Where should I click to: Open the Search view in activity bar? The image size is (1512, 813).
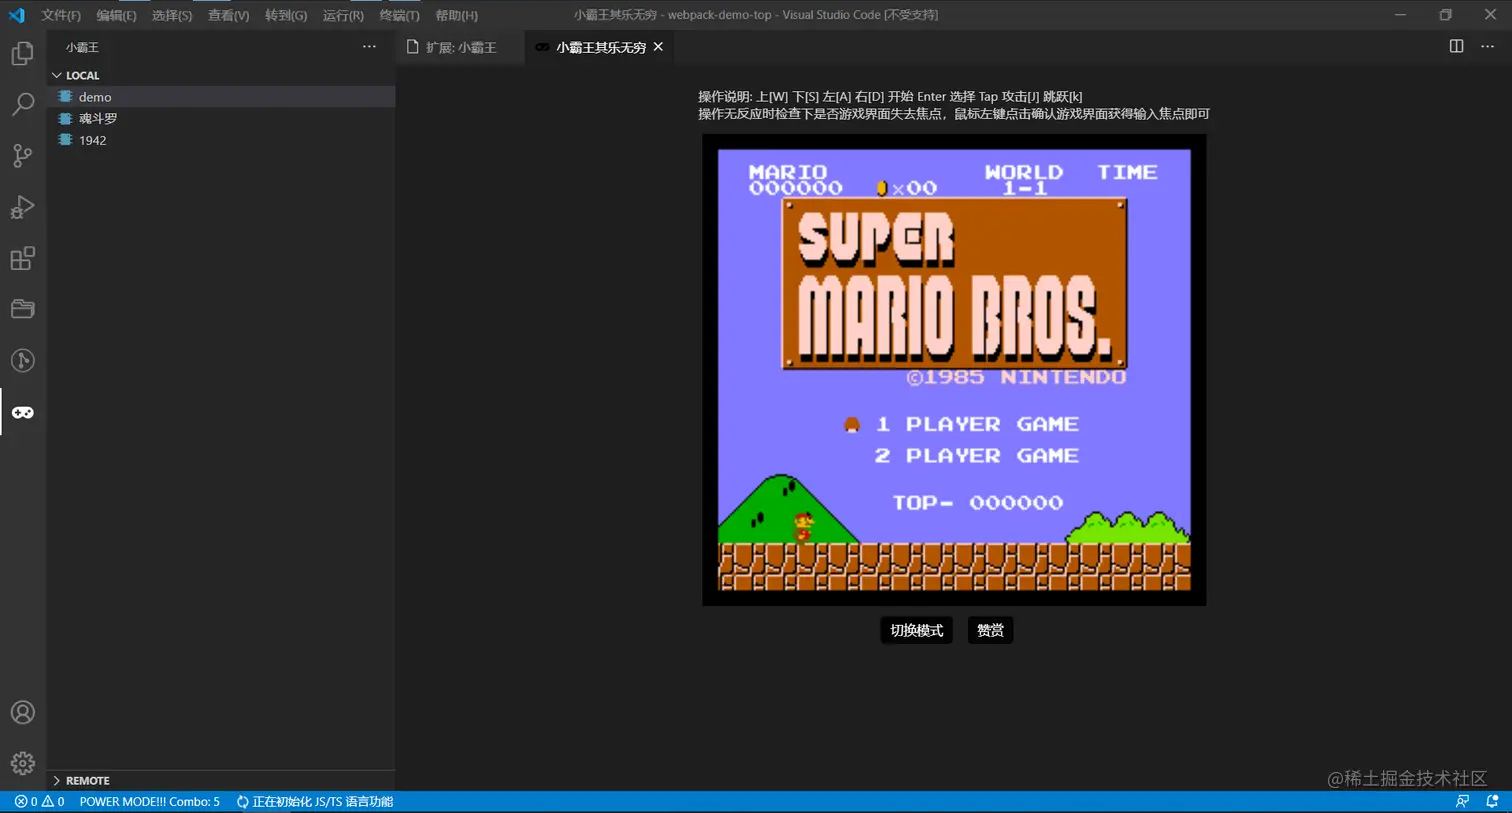(x=22, y=104)
